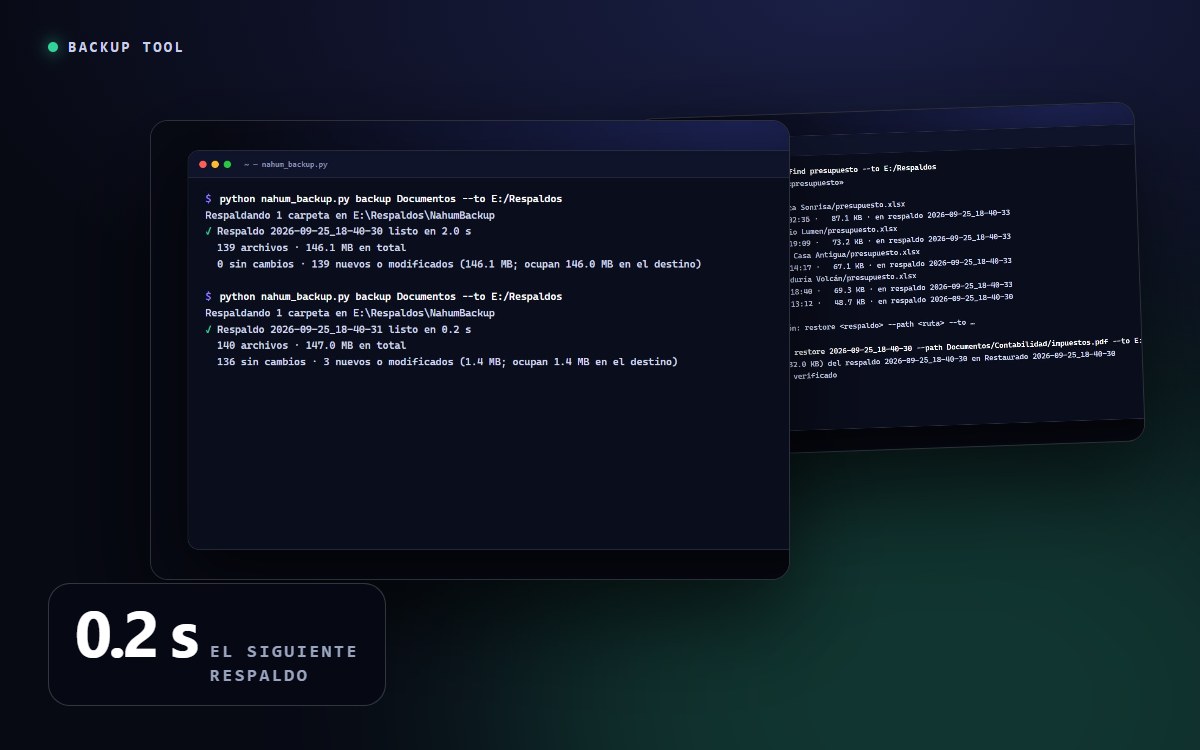The width and height of the screenshot is (1200, 750).
Task: Click the 'Casa Antigua/presupuesto.xlsx' result in the rear window
Action: (856, 253)
